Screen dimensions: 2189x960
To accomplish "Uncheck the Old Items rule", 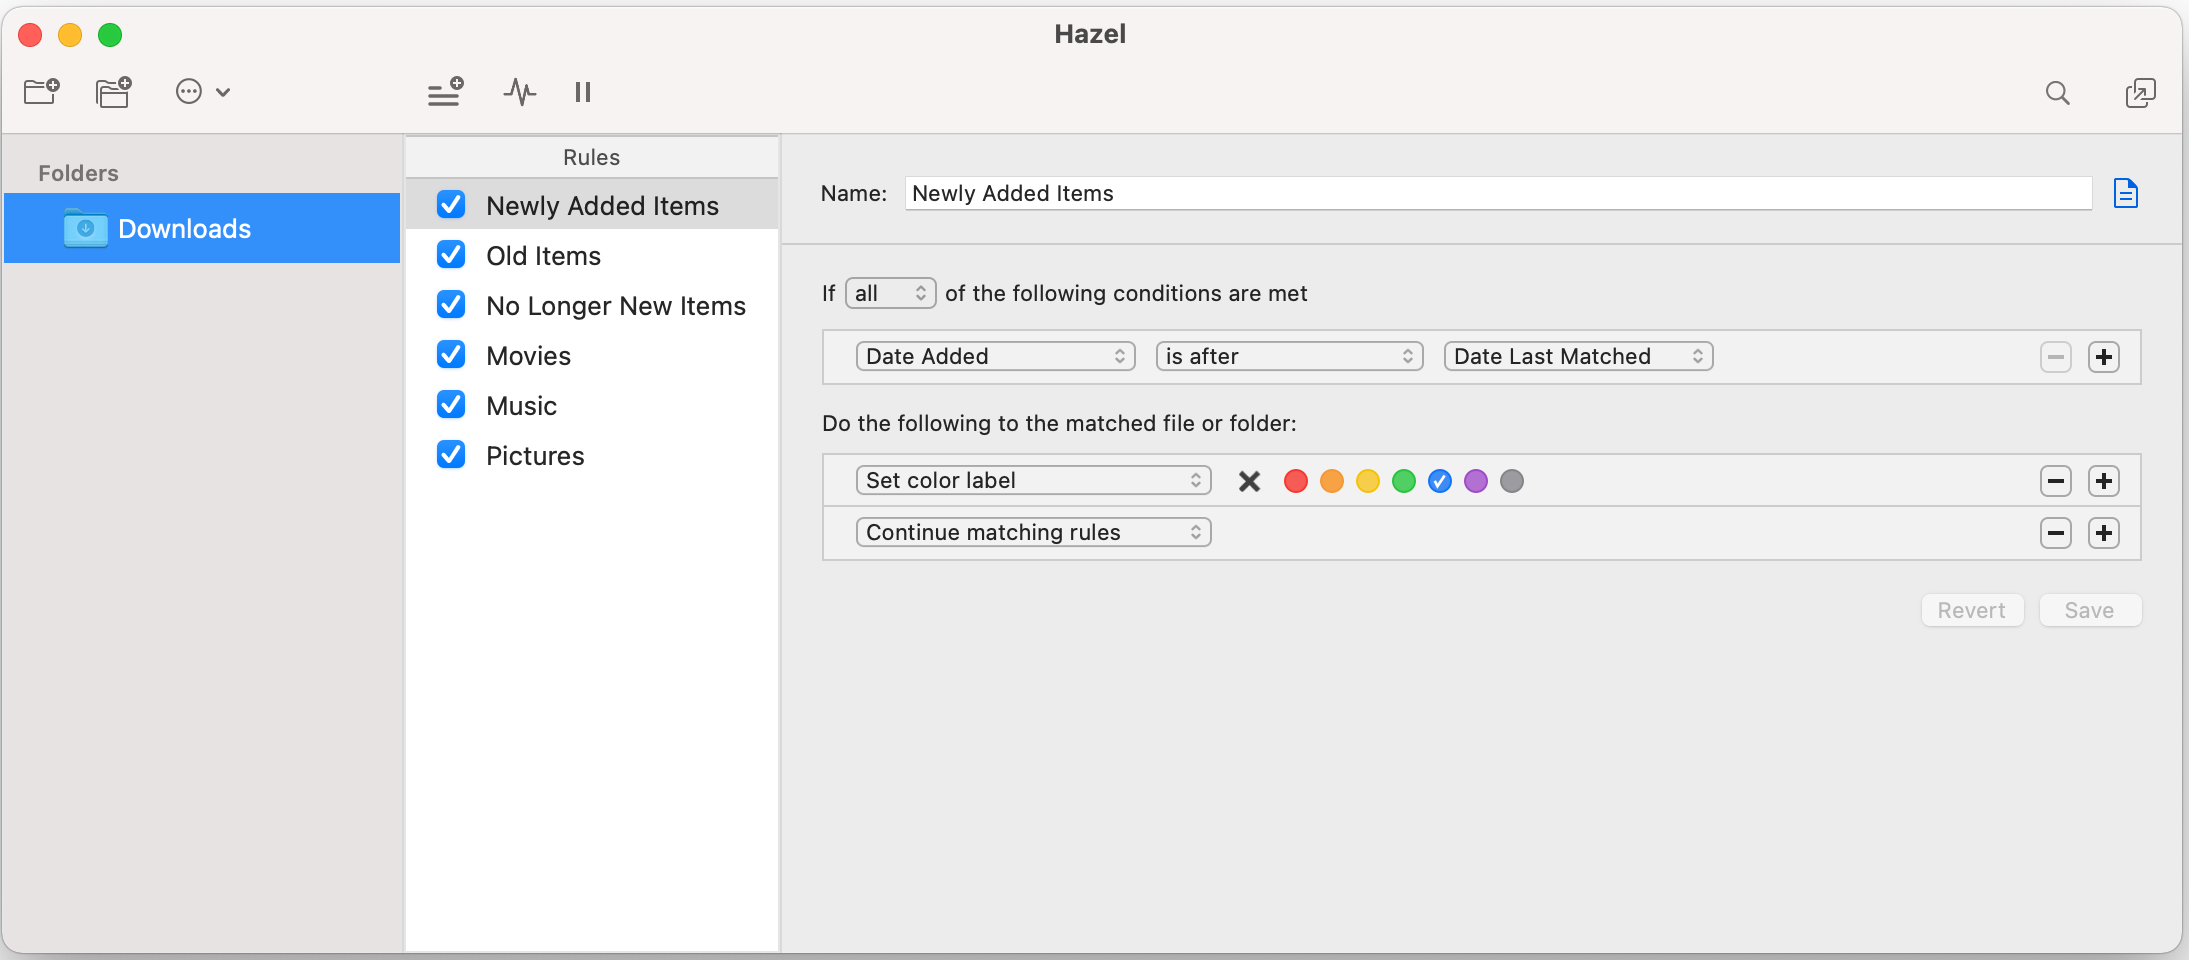I will pos(451,255).
